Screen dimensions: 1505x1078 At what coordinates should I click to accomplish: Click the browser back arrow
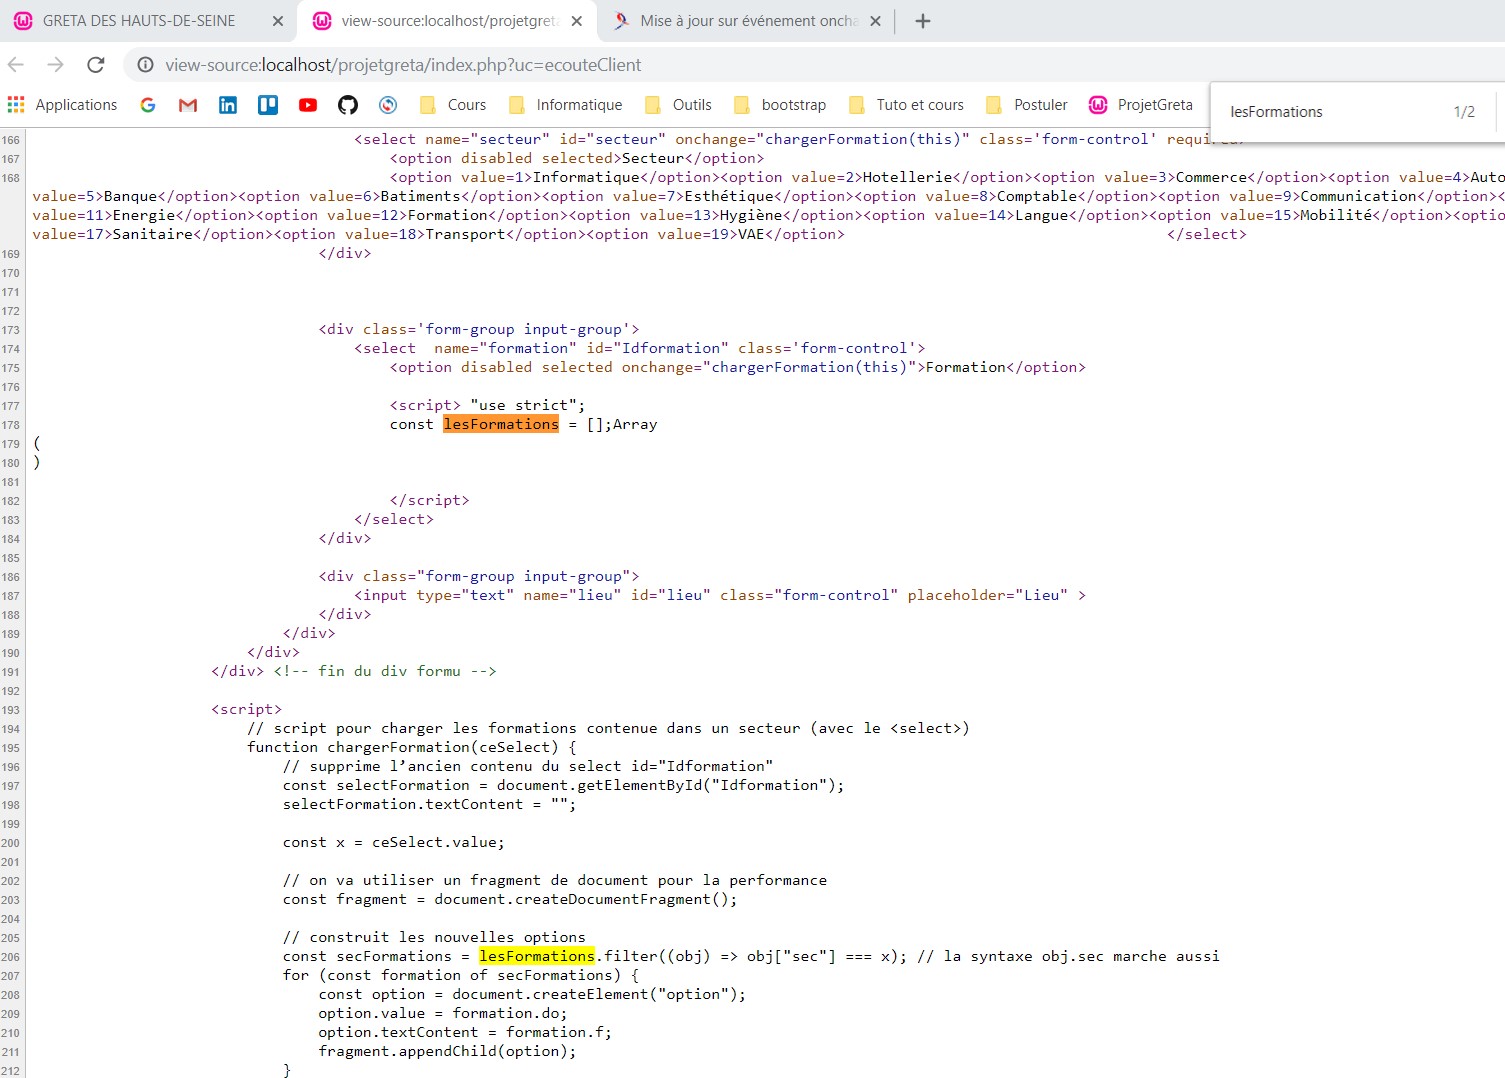[16, 65]
